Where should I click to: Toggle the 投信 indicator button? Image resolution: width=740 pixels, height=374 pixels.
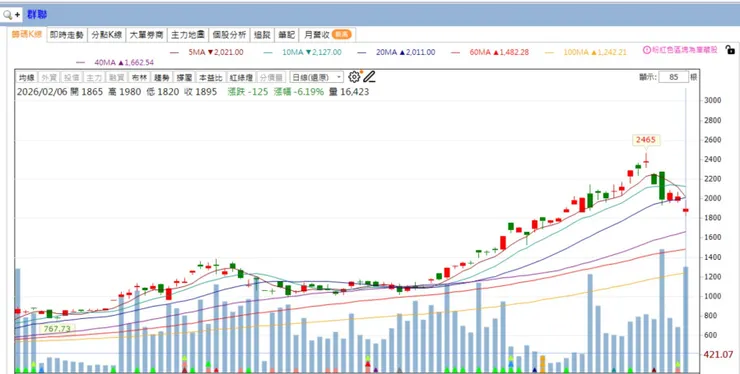(72, 77)
